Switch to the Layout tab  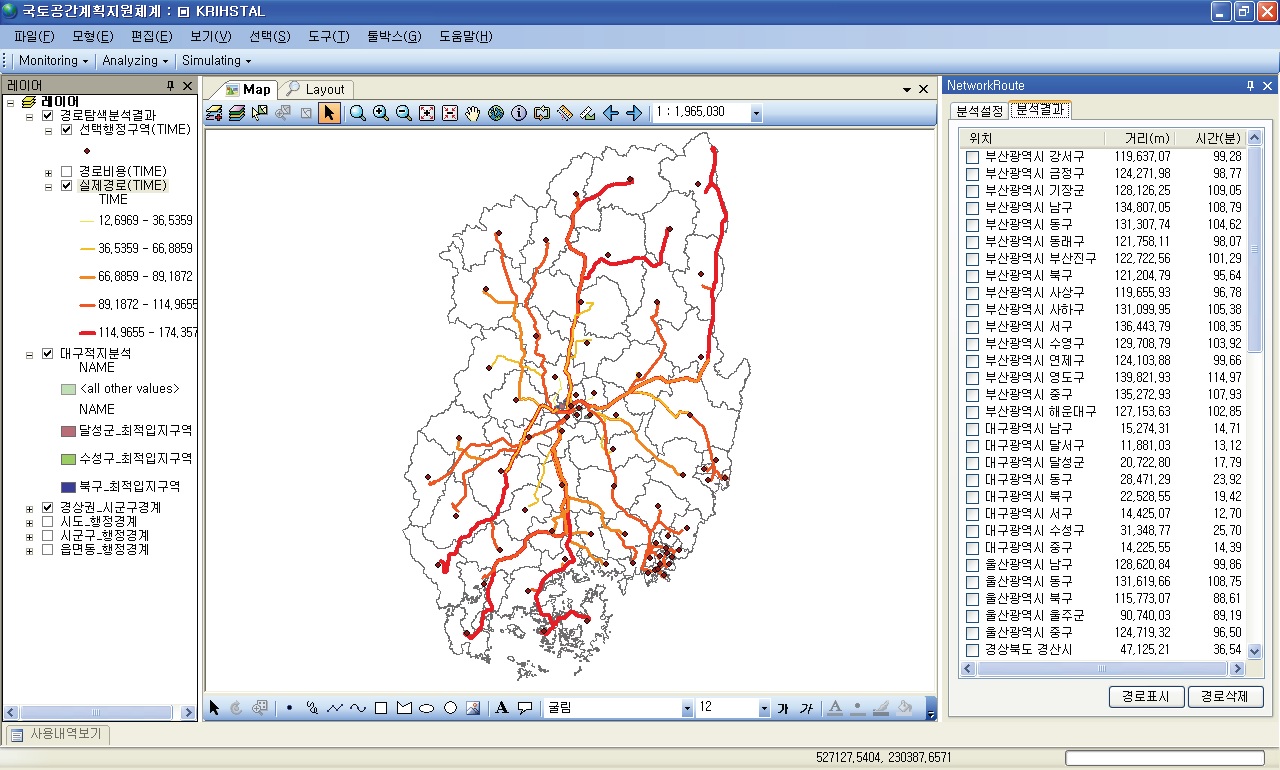[315, 89]
